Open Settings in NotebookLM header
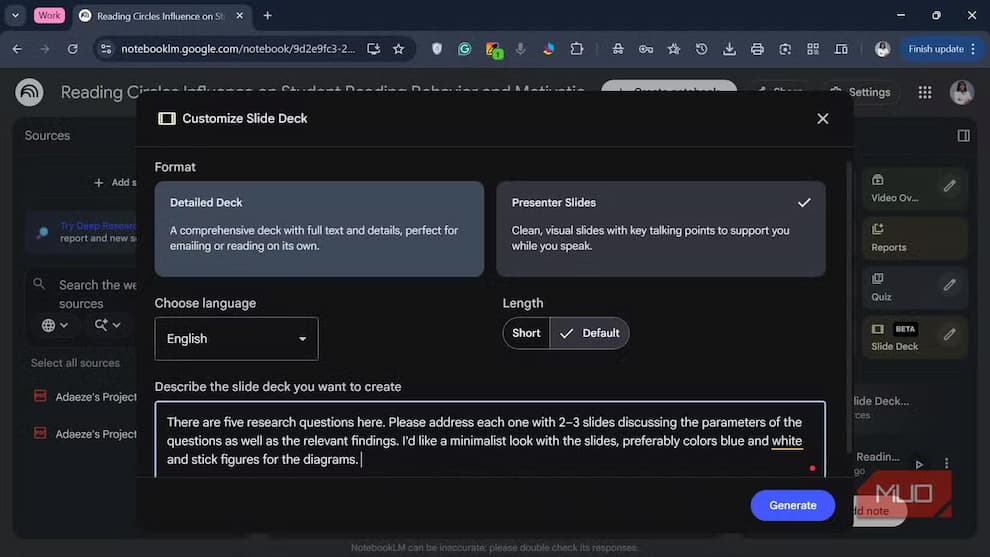 click(859, 92)
